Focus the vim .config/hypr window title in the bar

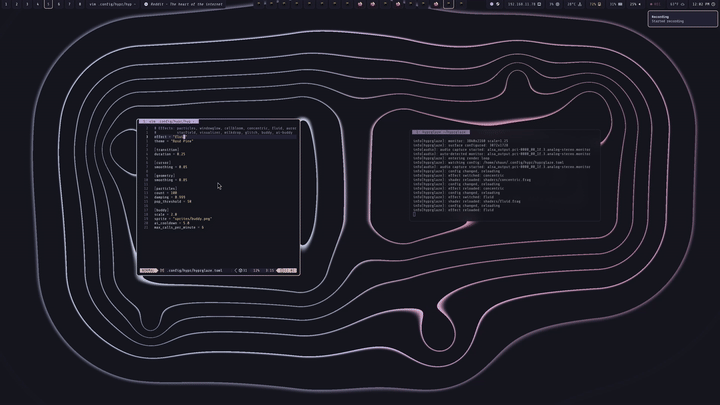pos(112,4)
